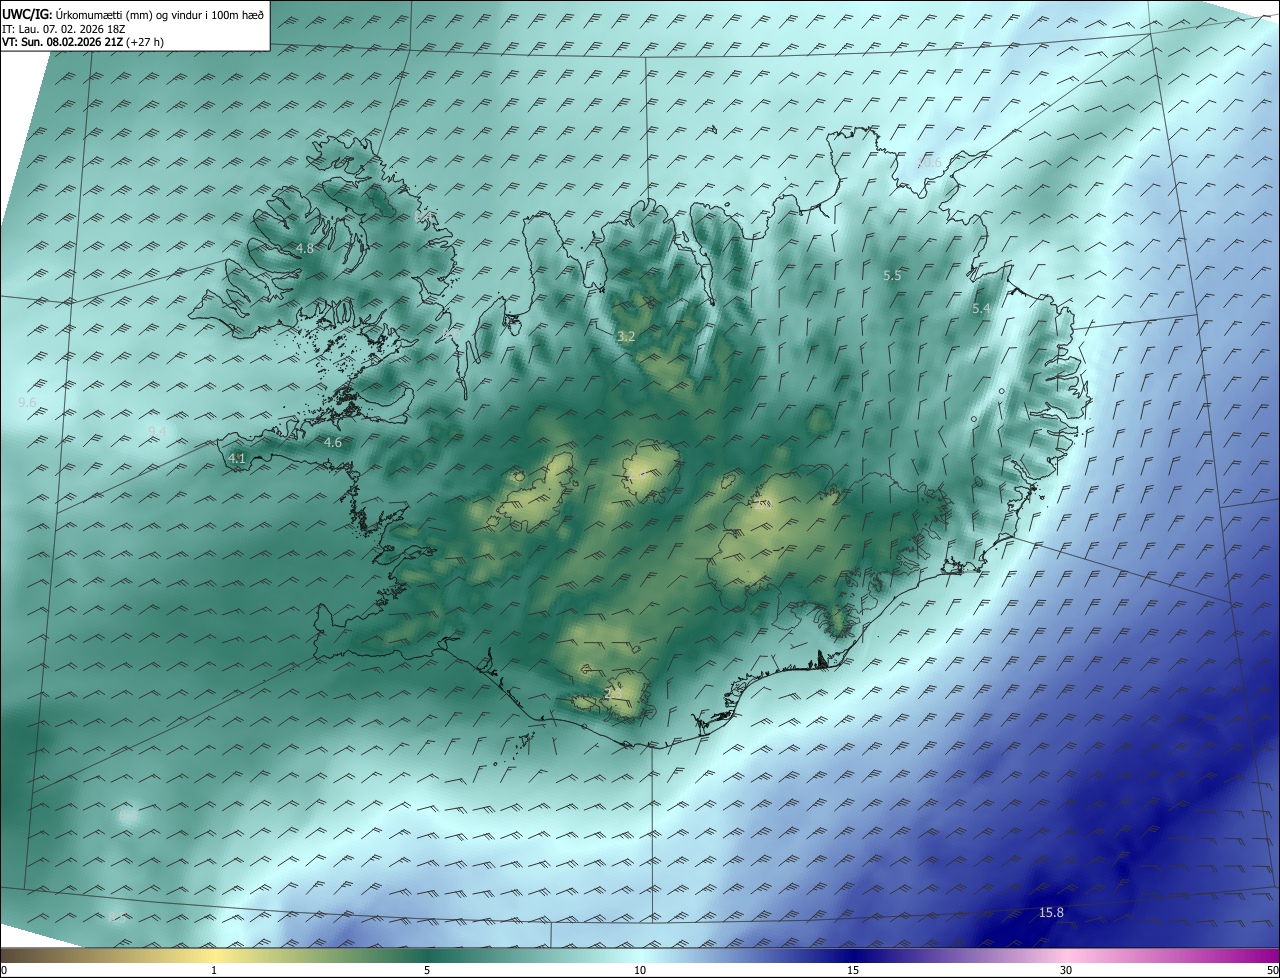Click the initialization time 'IT: Lau. 07. 02. 2026 18Z'

coord(63,28)
